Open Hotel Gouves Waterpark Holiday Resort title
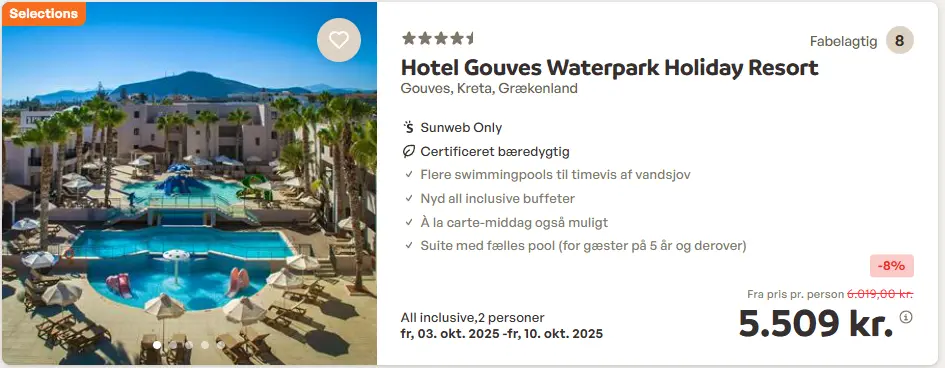945x368 pixels. point(610,67)
